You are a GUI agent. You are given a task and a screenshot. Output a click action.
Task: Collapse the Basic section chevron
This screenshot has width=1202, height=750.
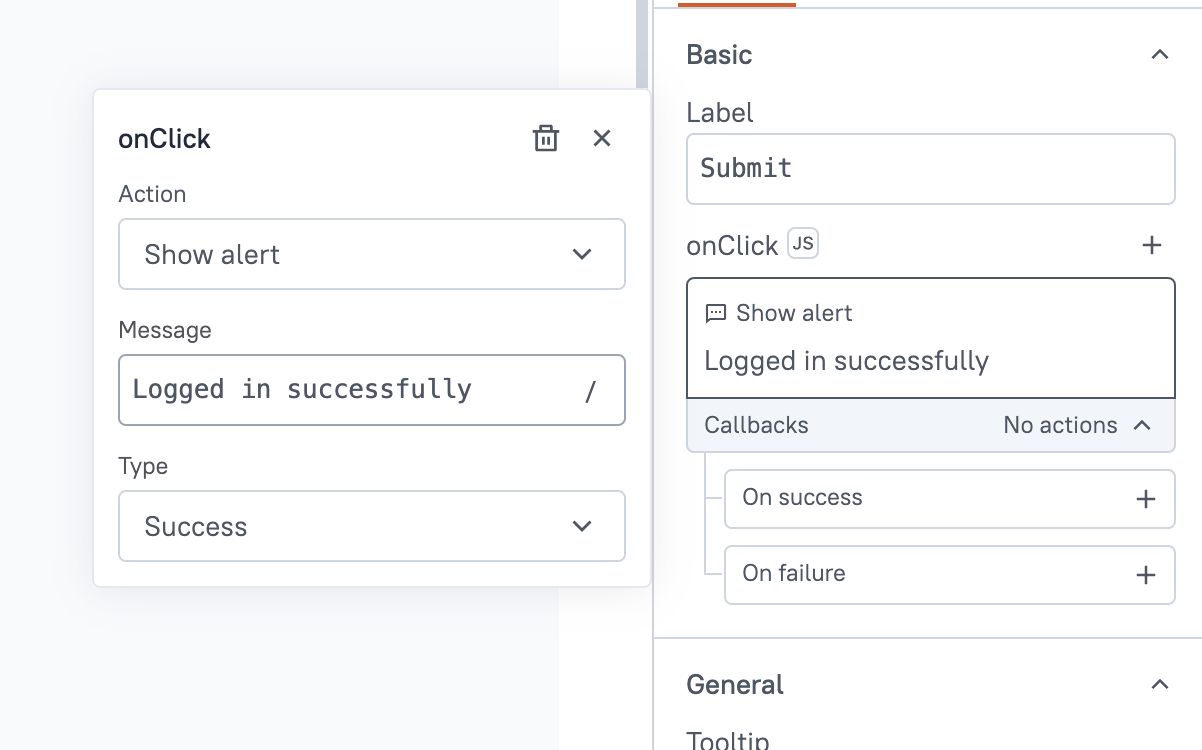pos(1160,55)
